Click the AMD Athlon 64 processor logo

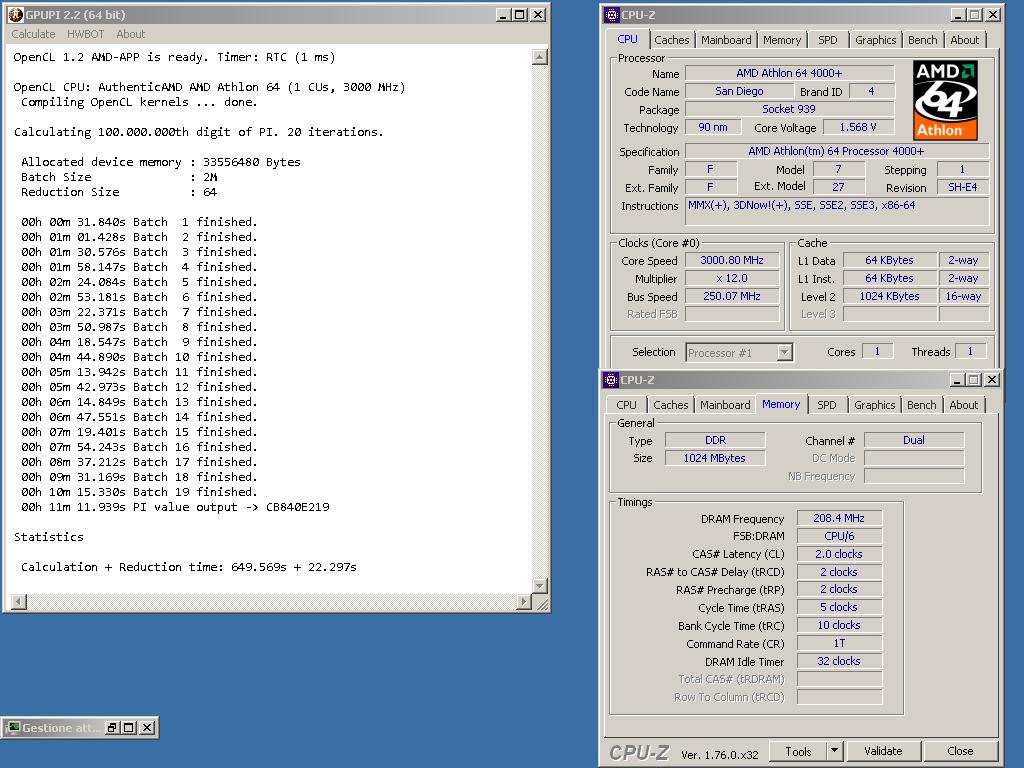pyautogui.click(x=945, y=100)
